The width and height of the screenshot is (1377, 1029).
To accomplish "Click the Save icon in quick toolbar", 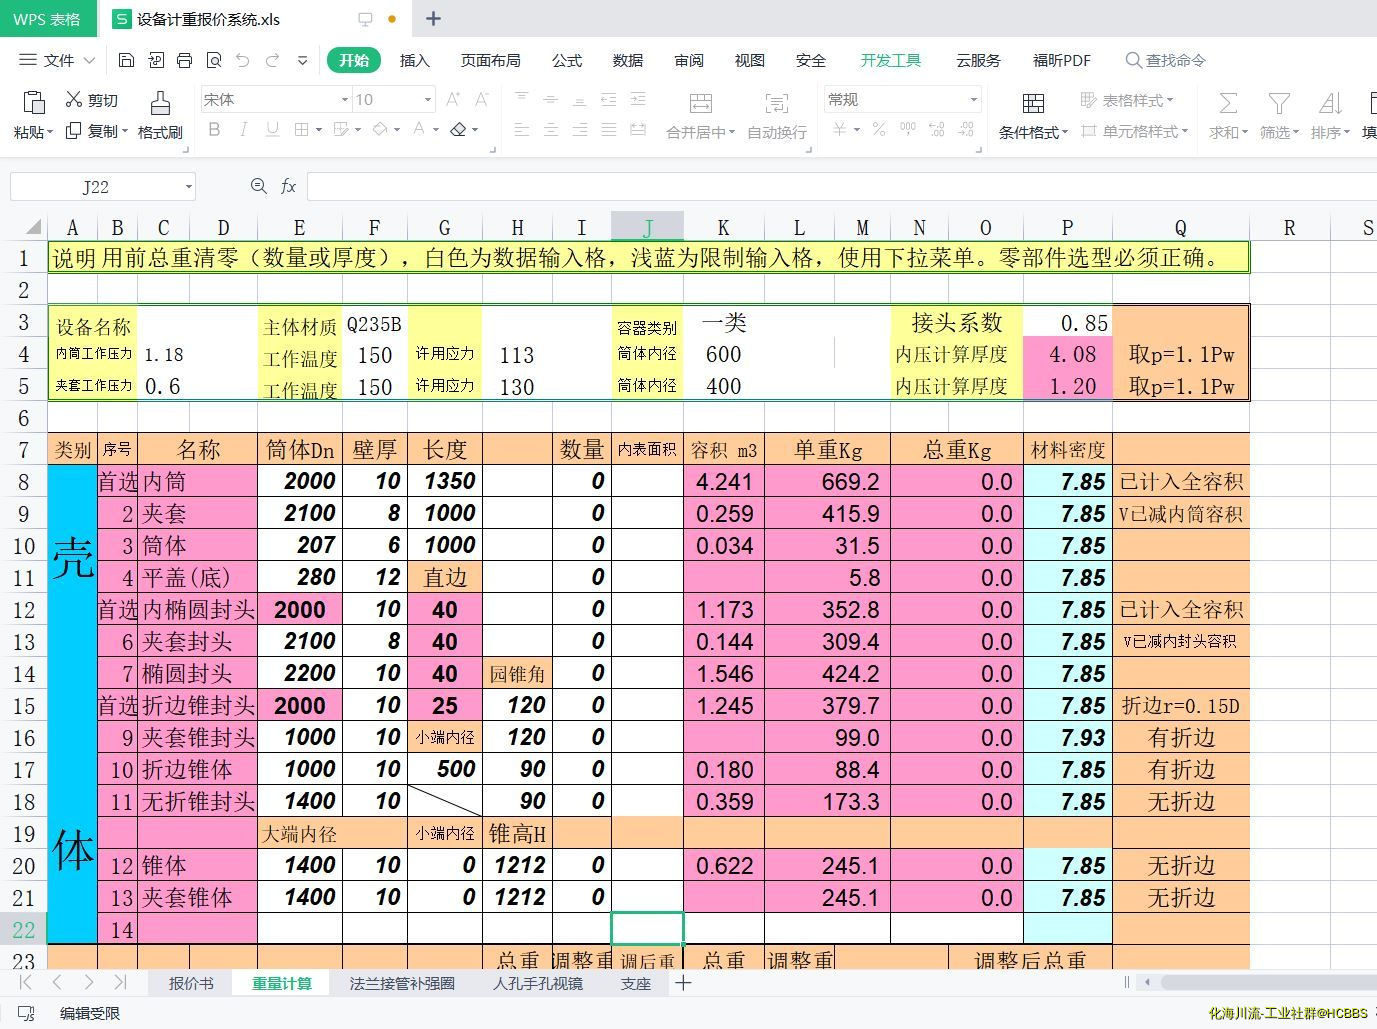I will click(x=126, y=61).
